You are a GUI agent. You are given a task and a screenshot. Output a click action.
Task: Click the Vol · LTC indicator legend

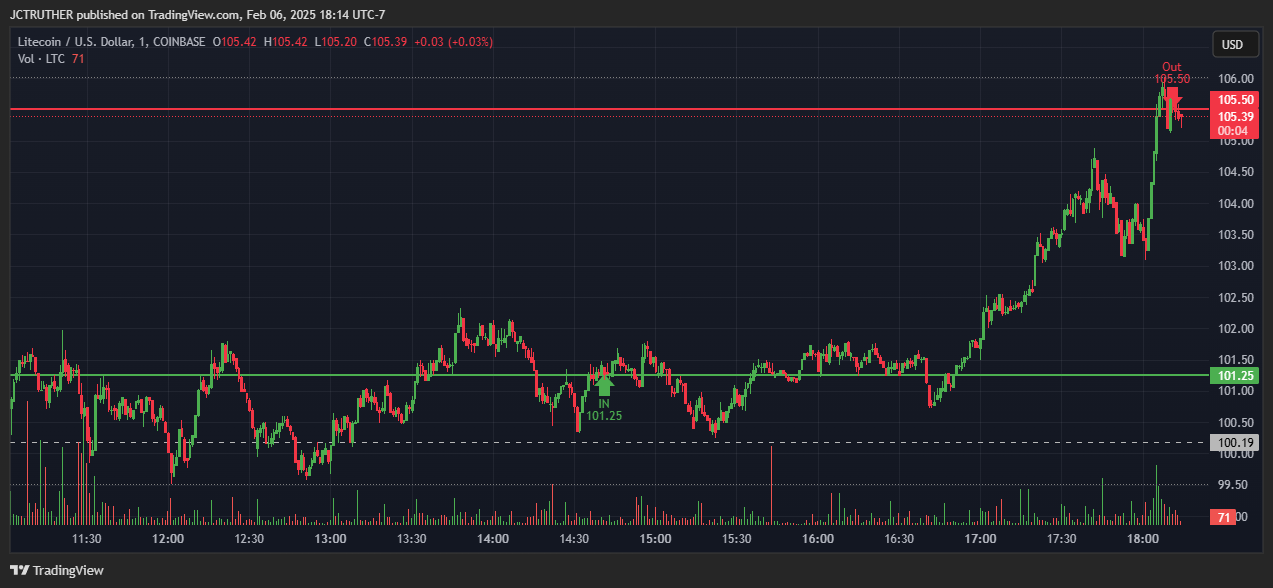41,59
